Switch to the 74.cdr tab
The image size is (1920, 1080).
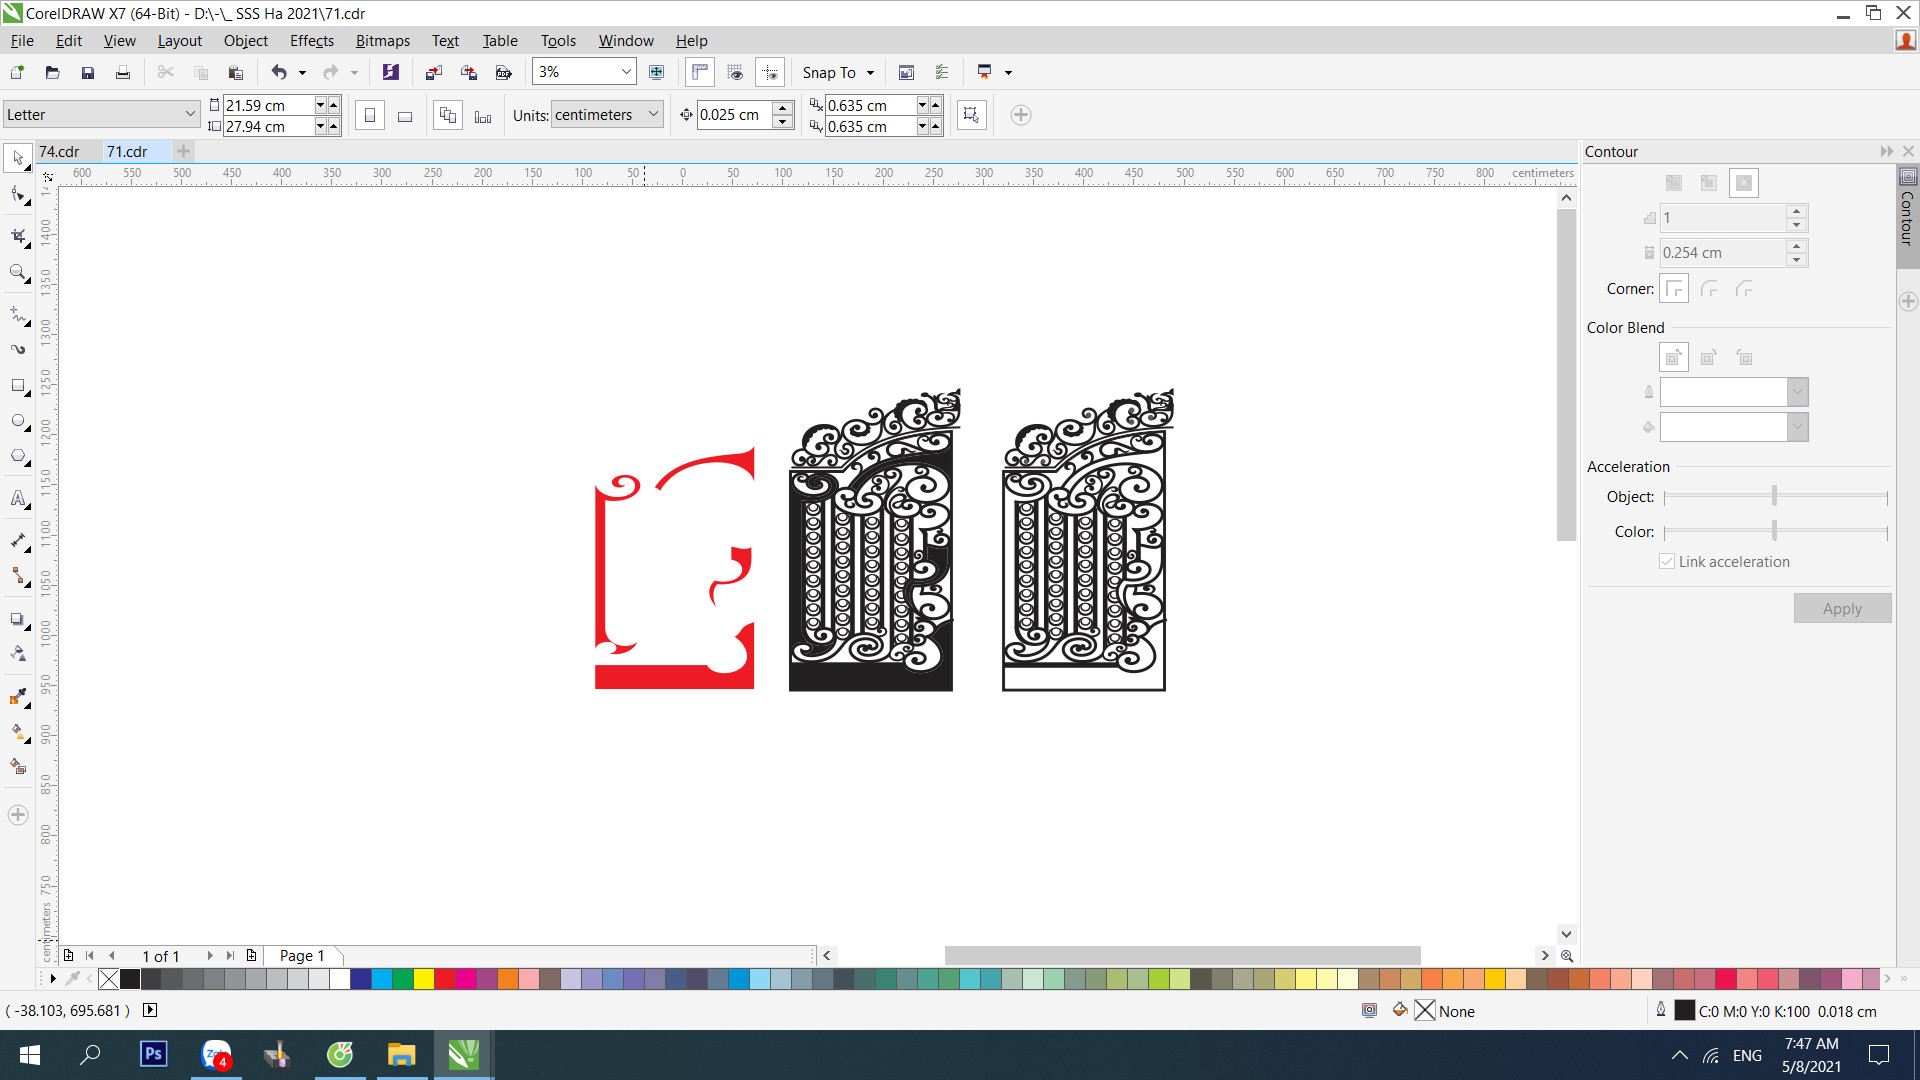point(63,150)
